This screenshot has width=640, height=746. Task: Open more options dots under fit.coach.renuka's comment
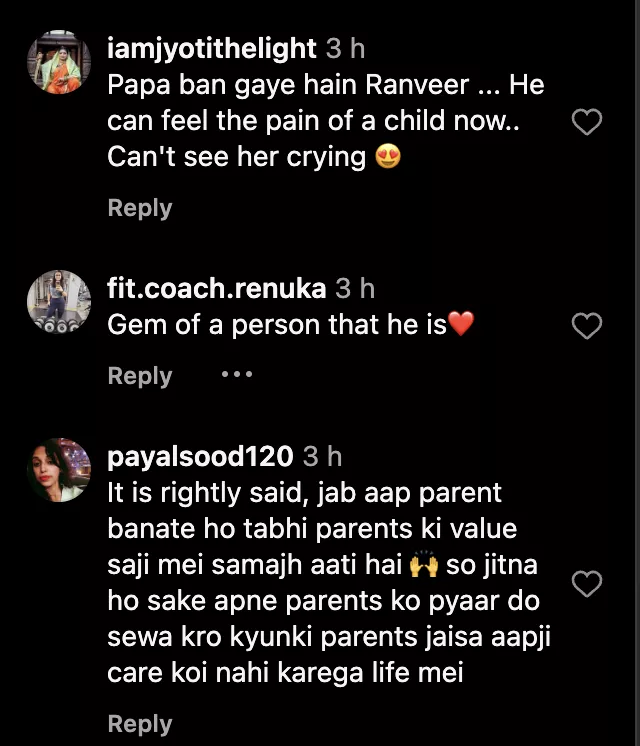coord(237,374)
